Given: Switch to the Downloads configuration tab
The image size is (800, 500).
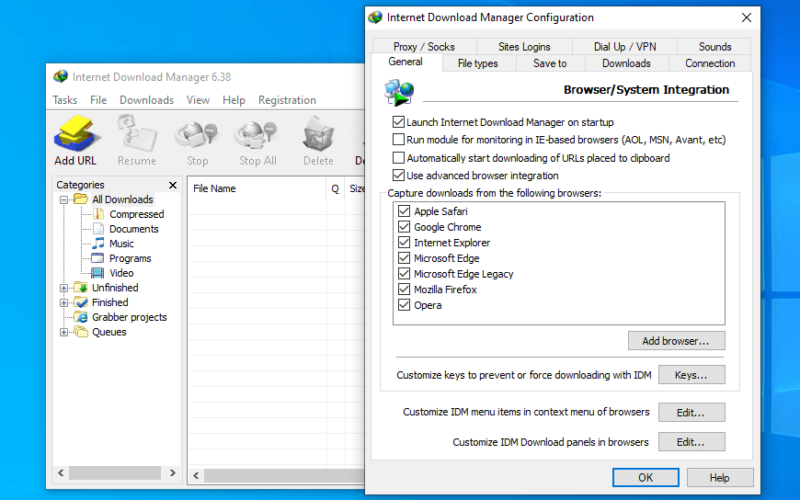Looking at the screenshot, I should pyautogui.click(x=626, y=63).
